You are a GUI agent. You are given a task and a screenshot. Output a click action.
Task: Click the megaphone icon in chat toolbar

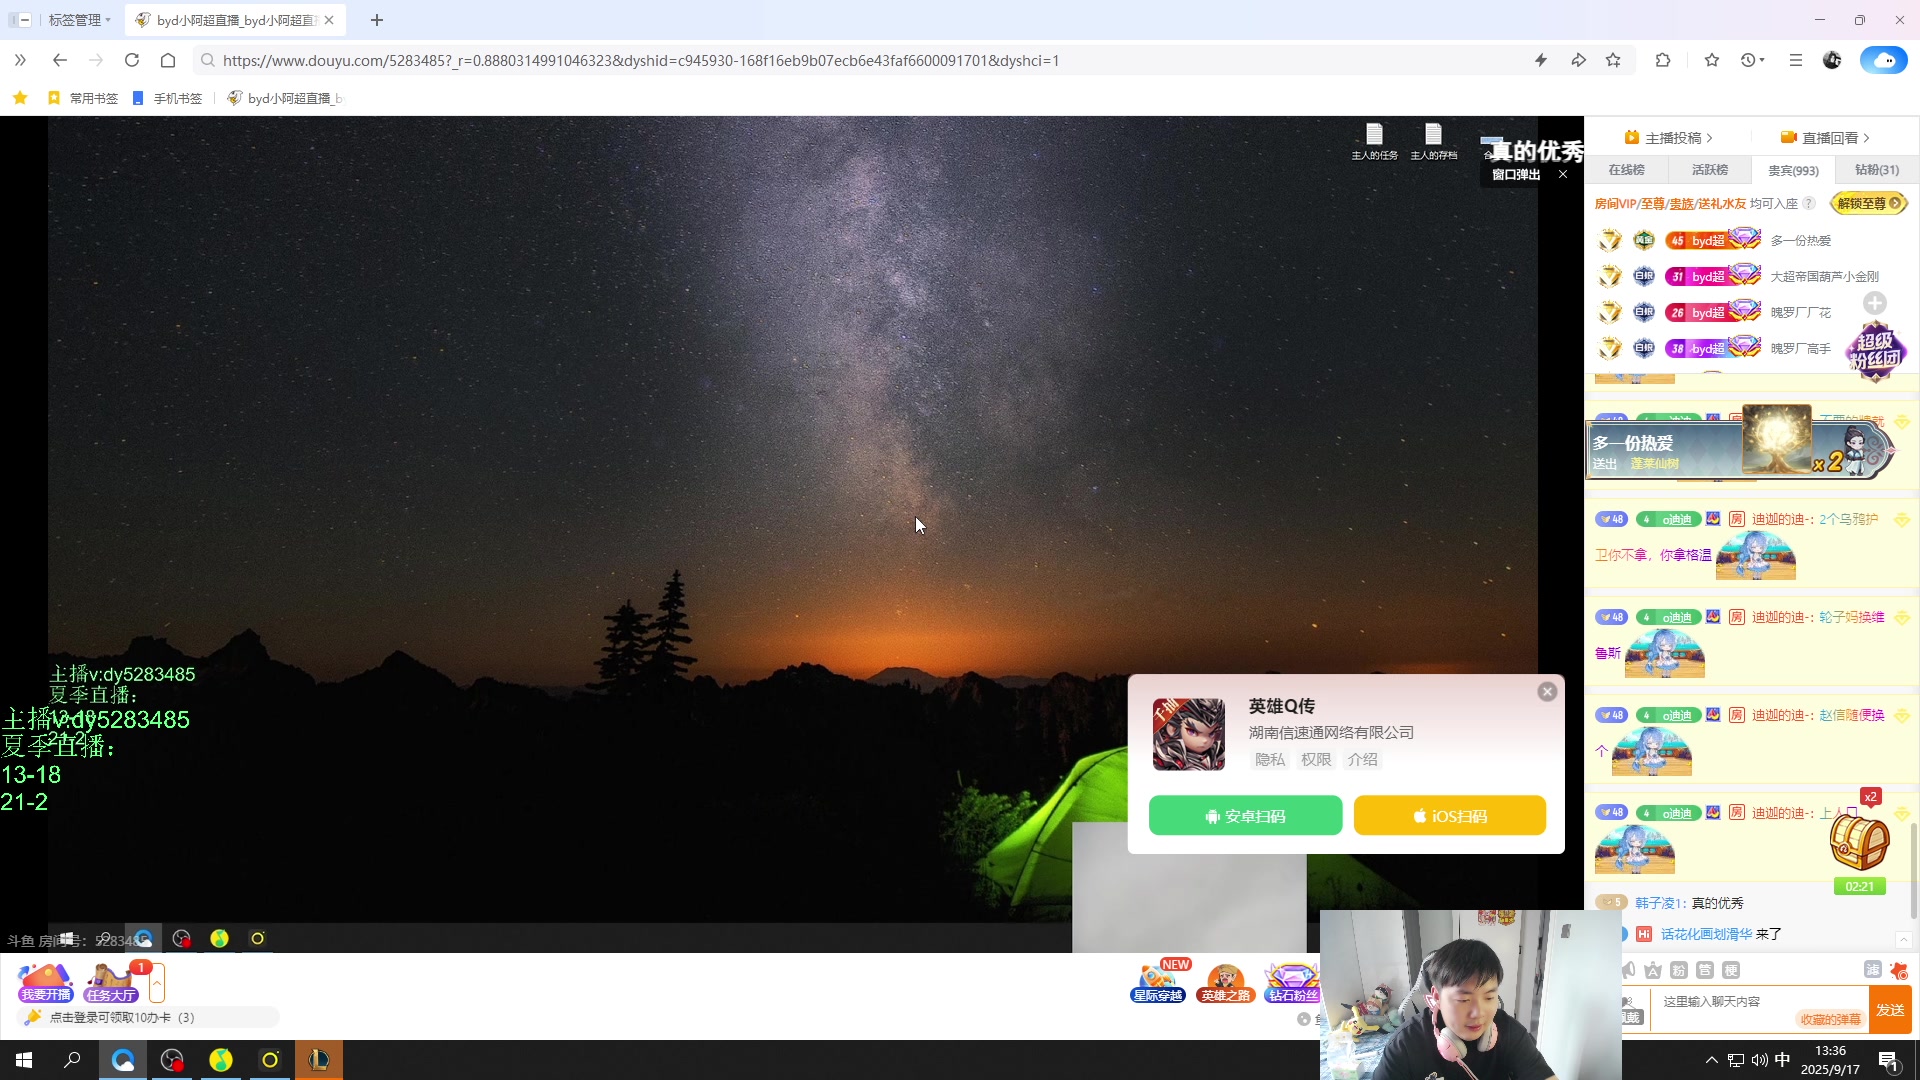pos(1630,970)
